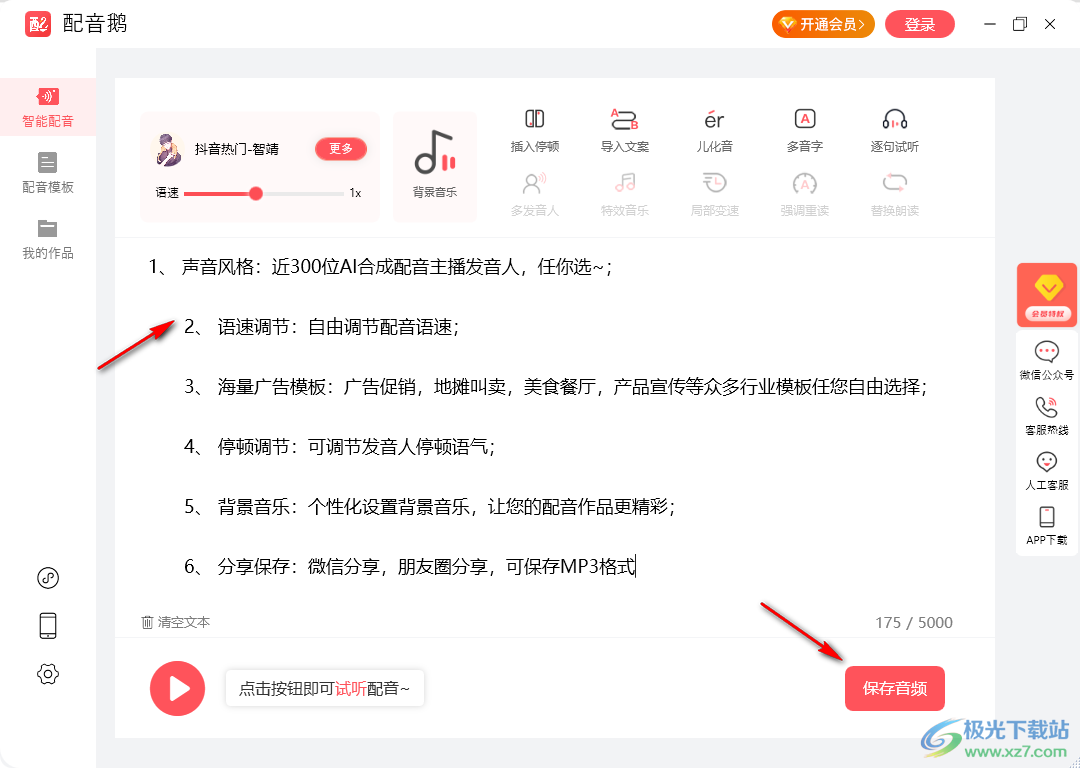
Task: Expand more voices with 更多 button
Action: [341, 149]
